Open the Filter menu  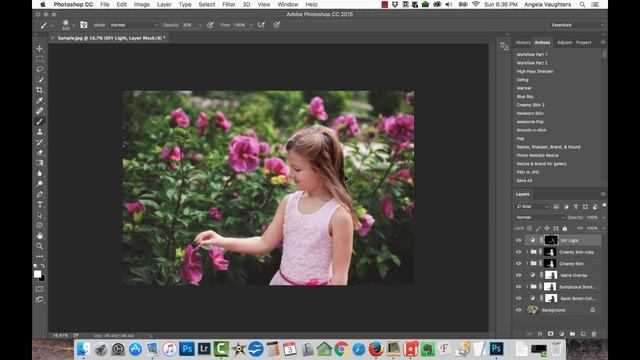(229, 4)
